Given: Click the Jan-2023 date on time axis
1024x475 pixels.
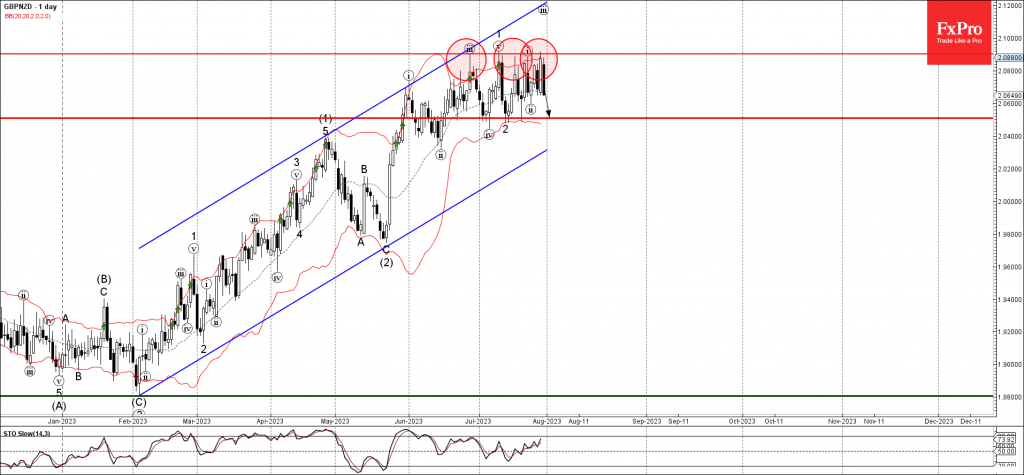Looking at the screenshot, I should click(63, 422).
